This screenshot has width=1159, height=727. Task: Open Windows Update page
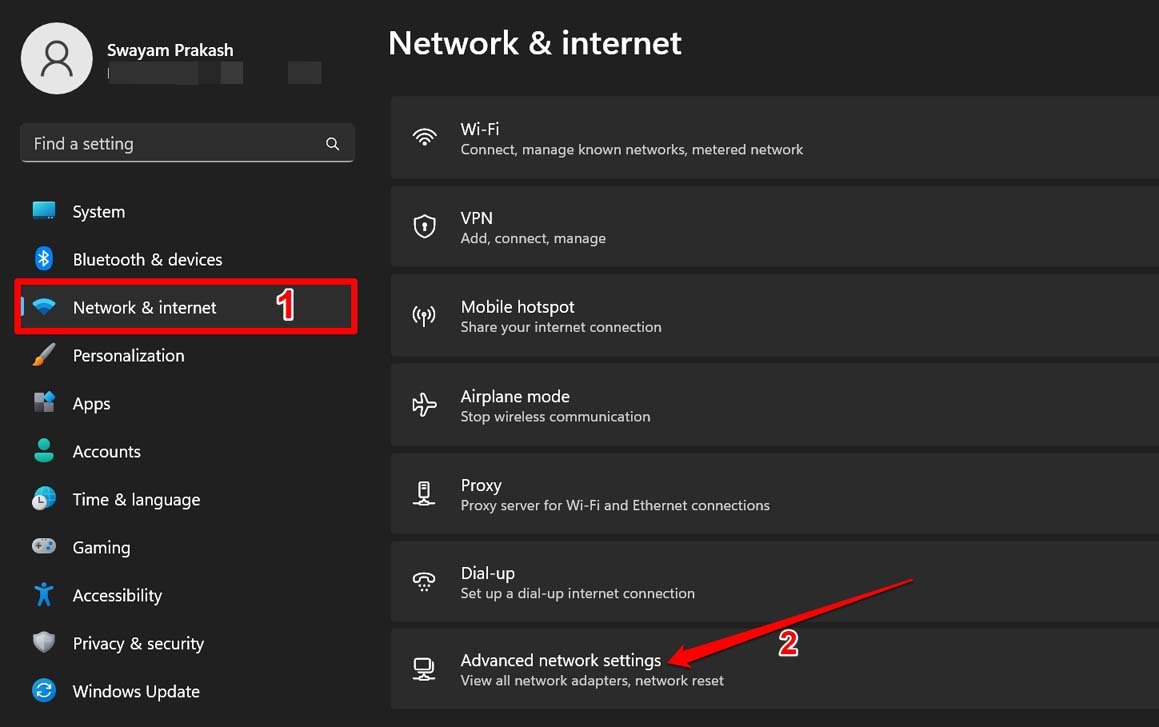[x=186, y=692]
